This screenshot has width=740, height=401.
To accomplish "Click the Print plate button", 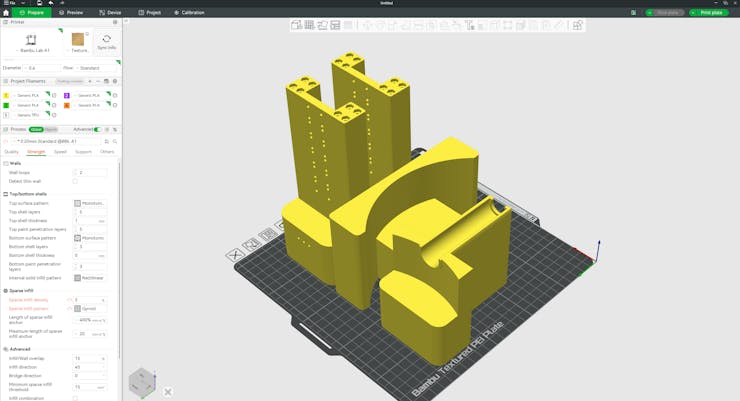I will [x=710, y=13].
